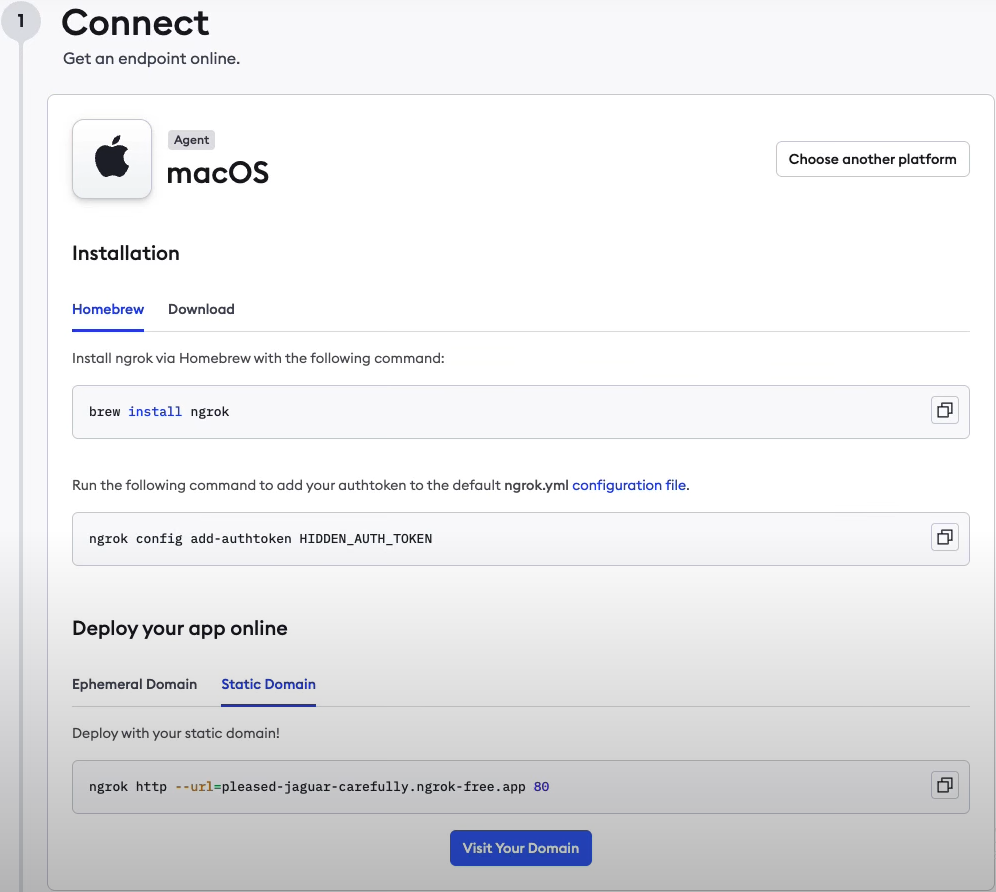Click the 'Install ngrok via Homebrew' instruction text
Viewport: 996px width, 892px height.
259,358
